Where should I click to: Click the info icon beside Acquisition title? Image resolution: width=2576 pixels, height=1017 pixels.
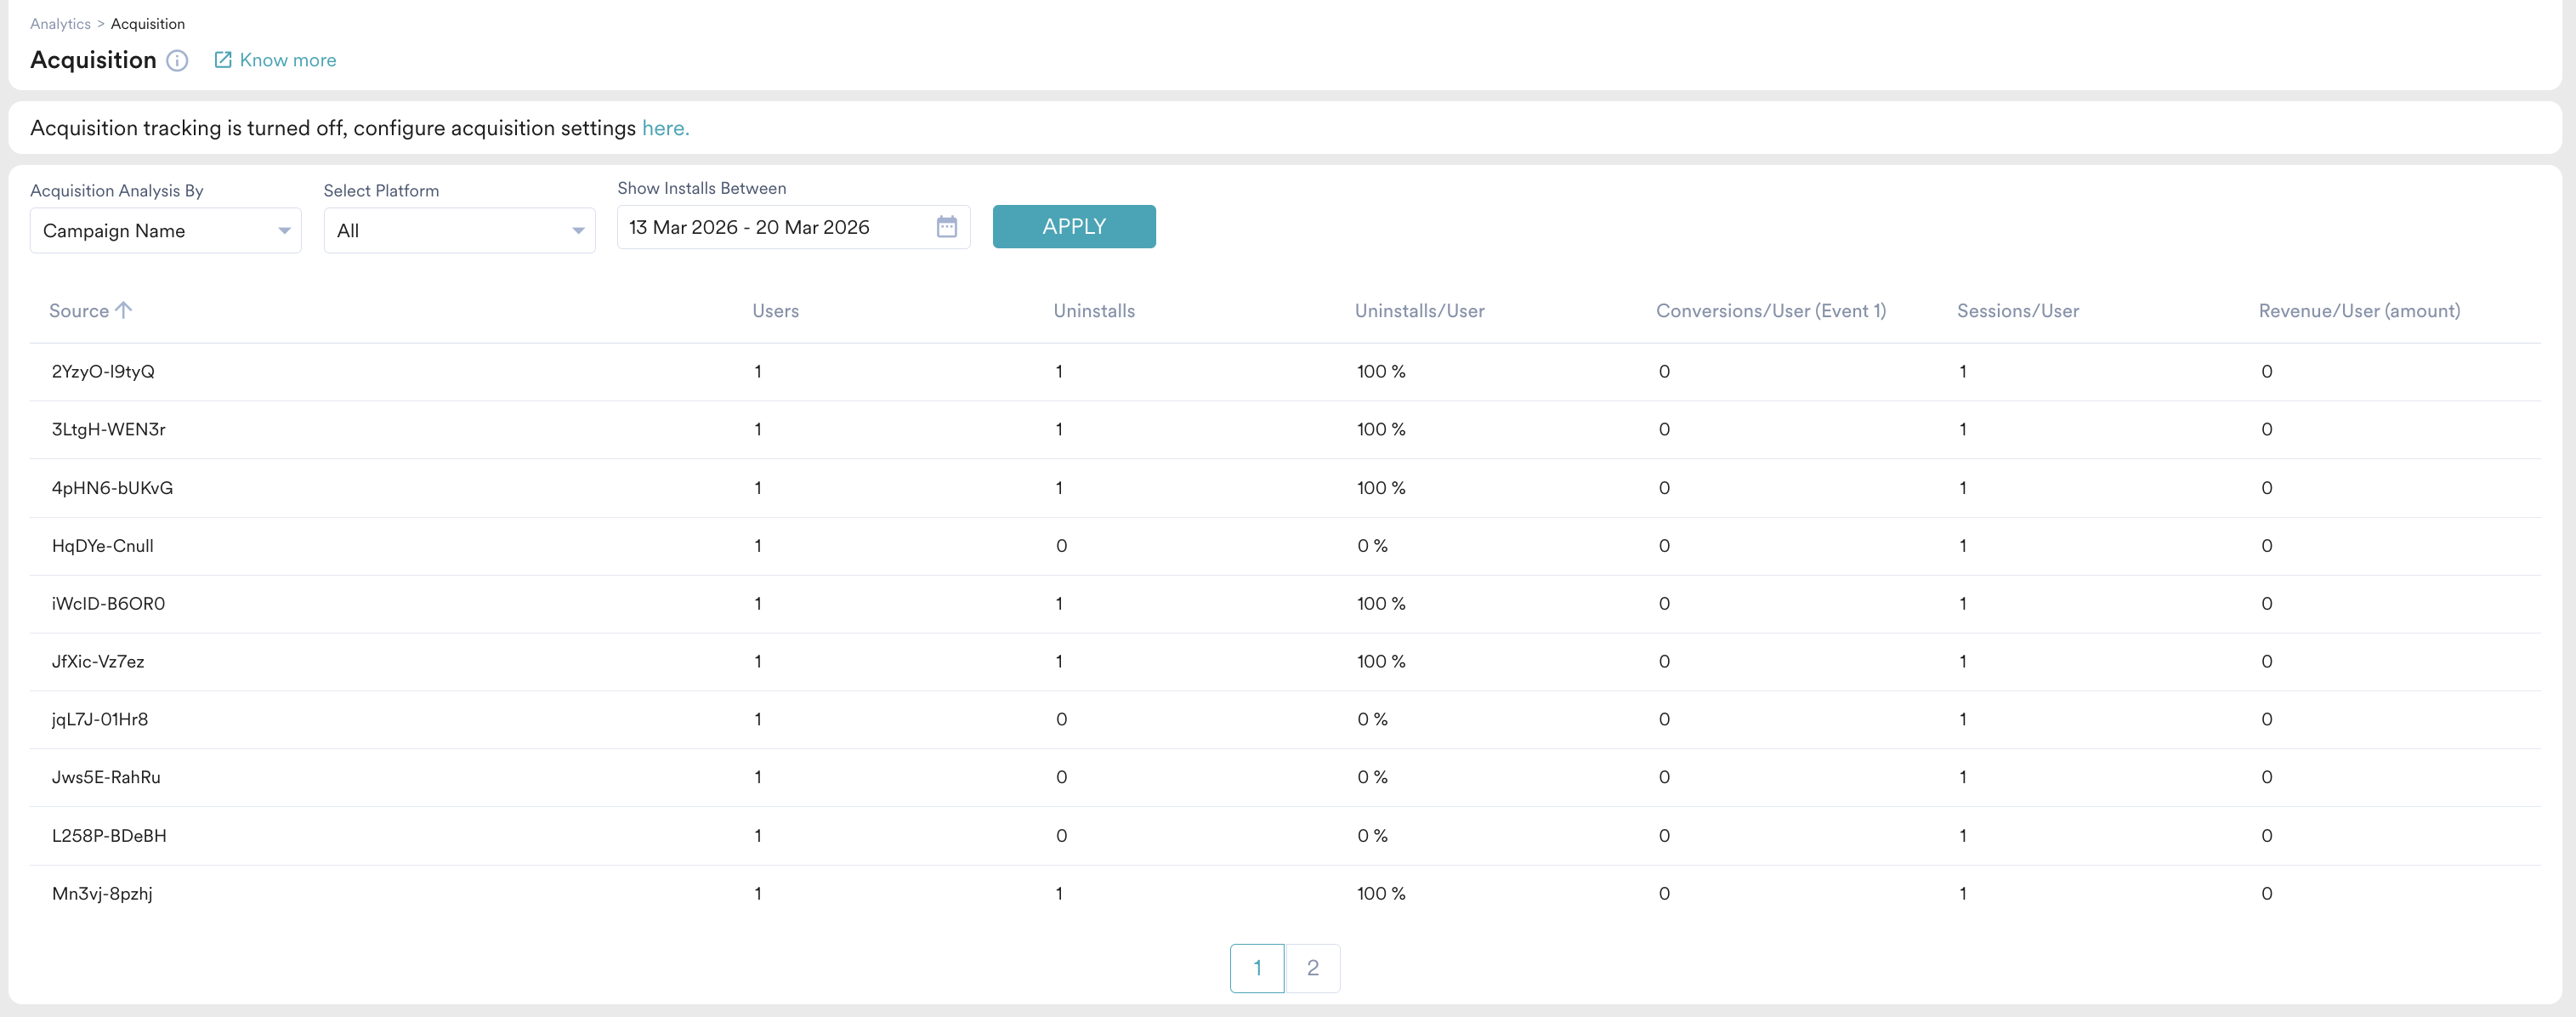coord(177,61)
